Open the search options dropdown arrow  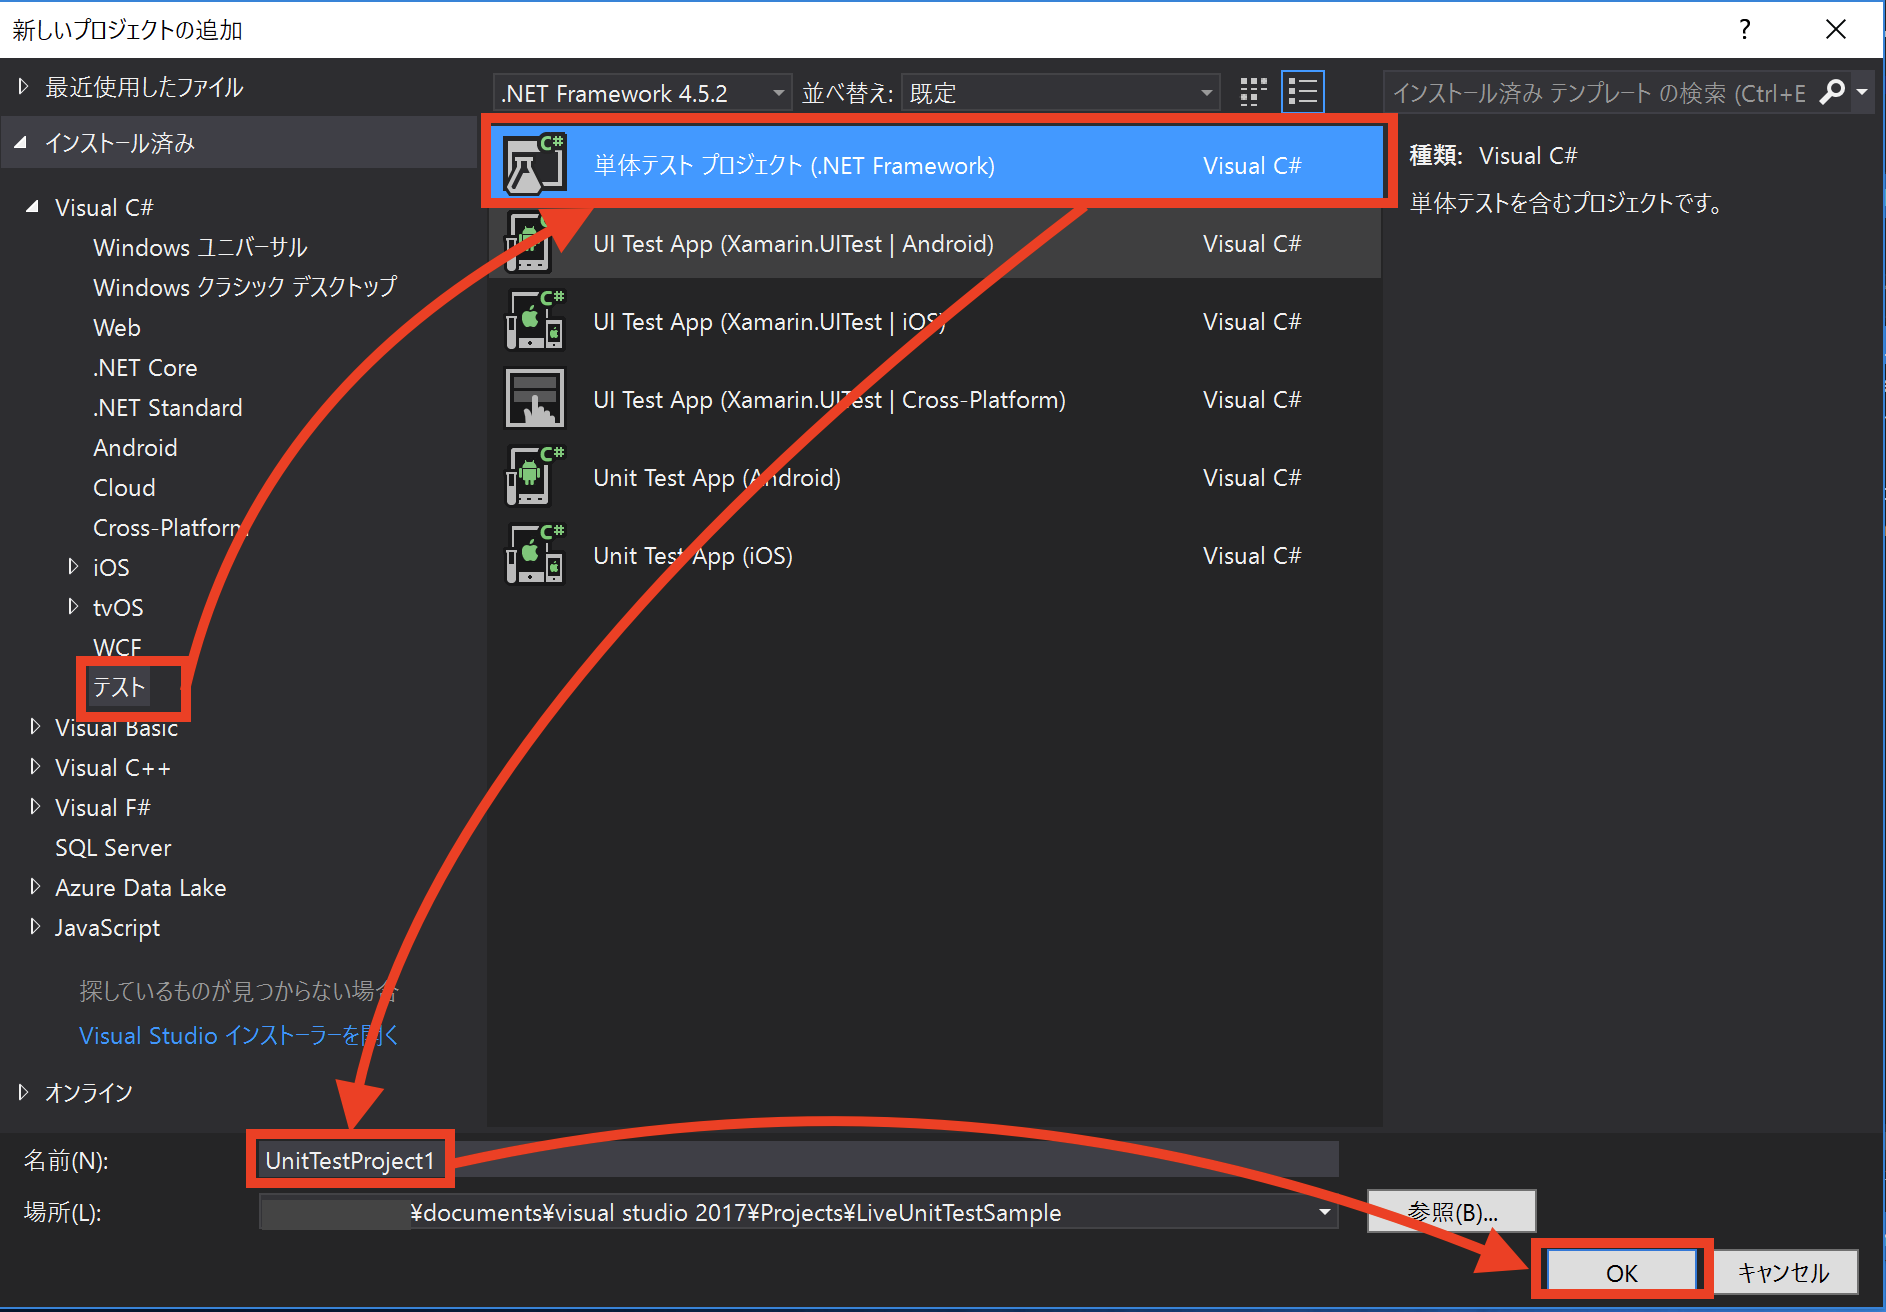point(1862,92)
